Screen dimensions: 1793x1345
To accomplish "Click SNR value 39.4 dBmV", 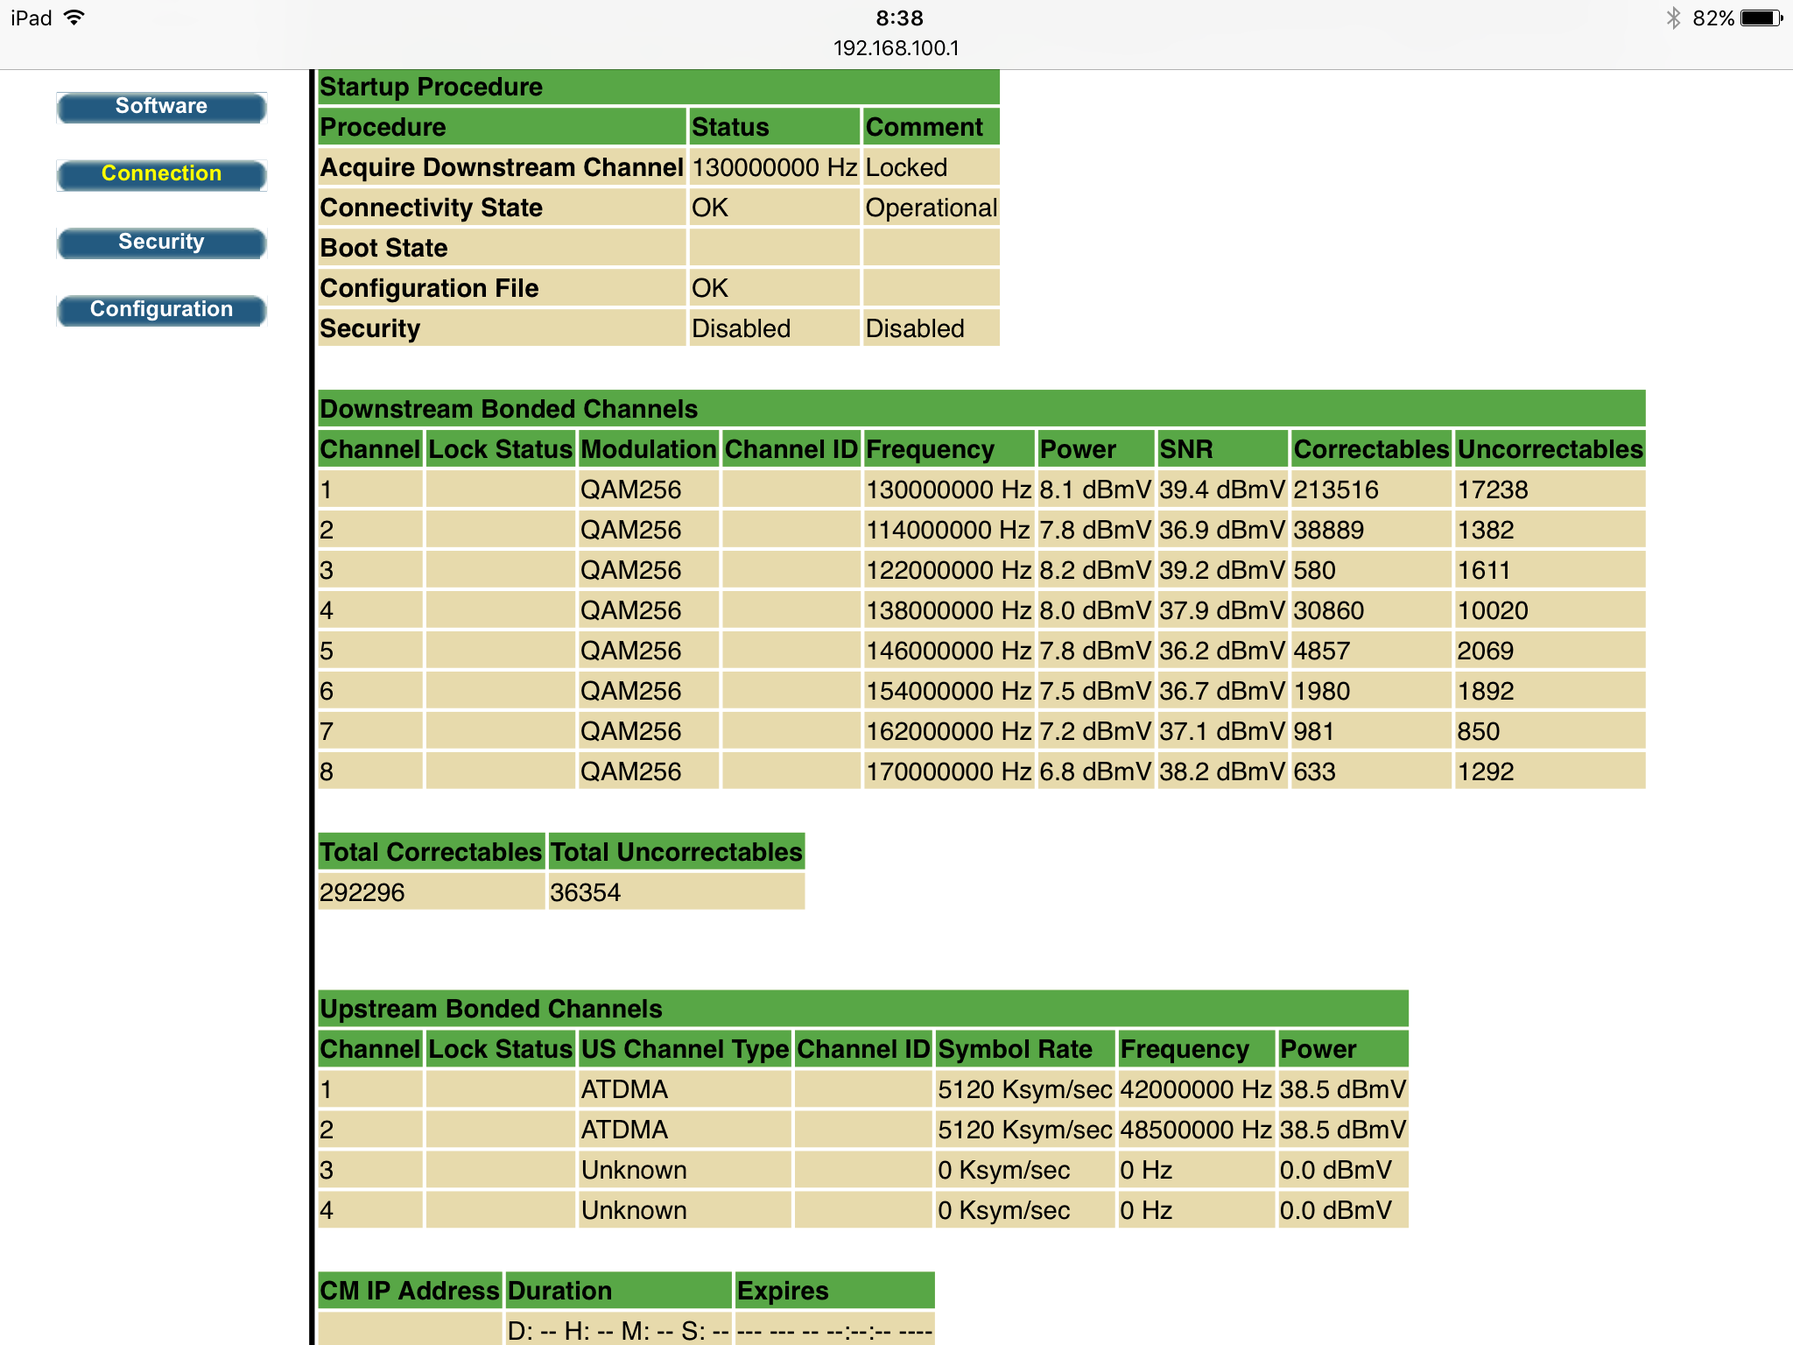I will pyautogui.click(x=1222, y=490).
